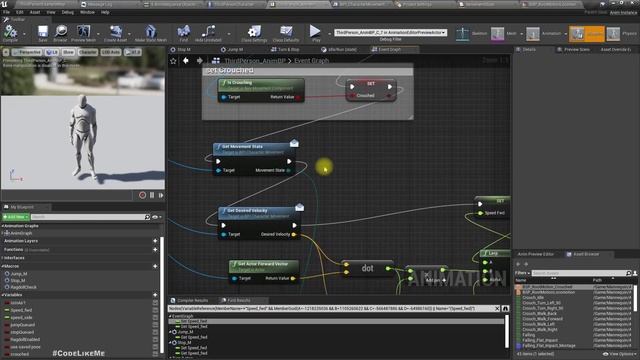Switch to the Jump M graph tab
The height and width of the screenshot is (360, 640).
(233, 49)
